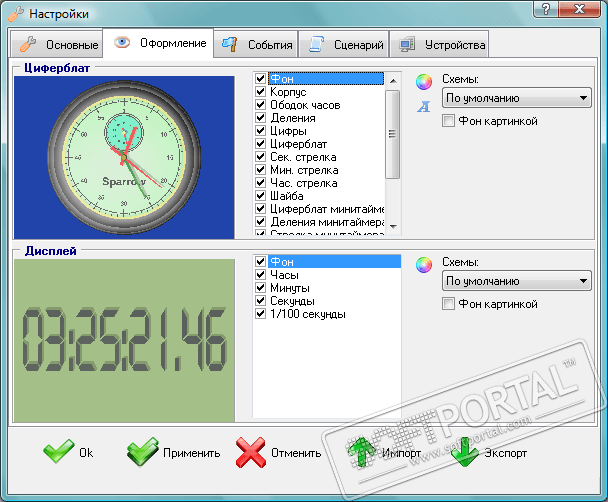The width and height of the screenshot is (608, 502).
Task: Open the color wheel picker in Дисплей section
Action: click(424, 265)
